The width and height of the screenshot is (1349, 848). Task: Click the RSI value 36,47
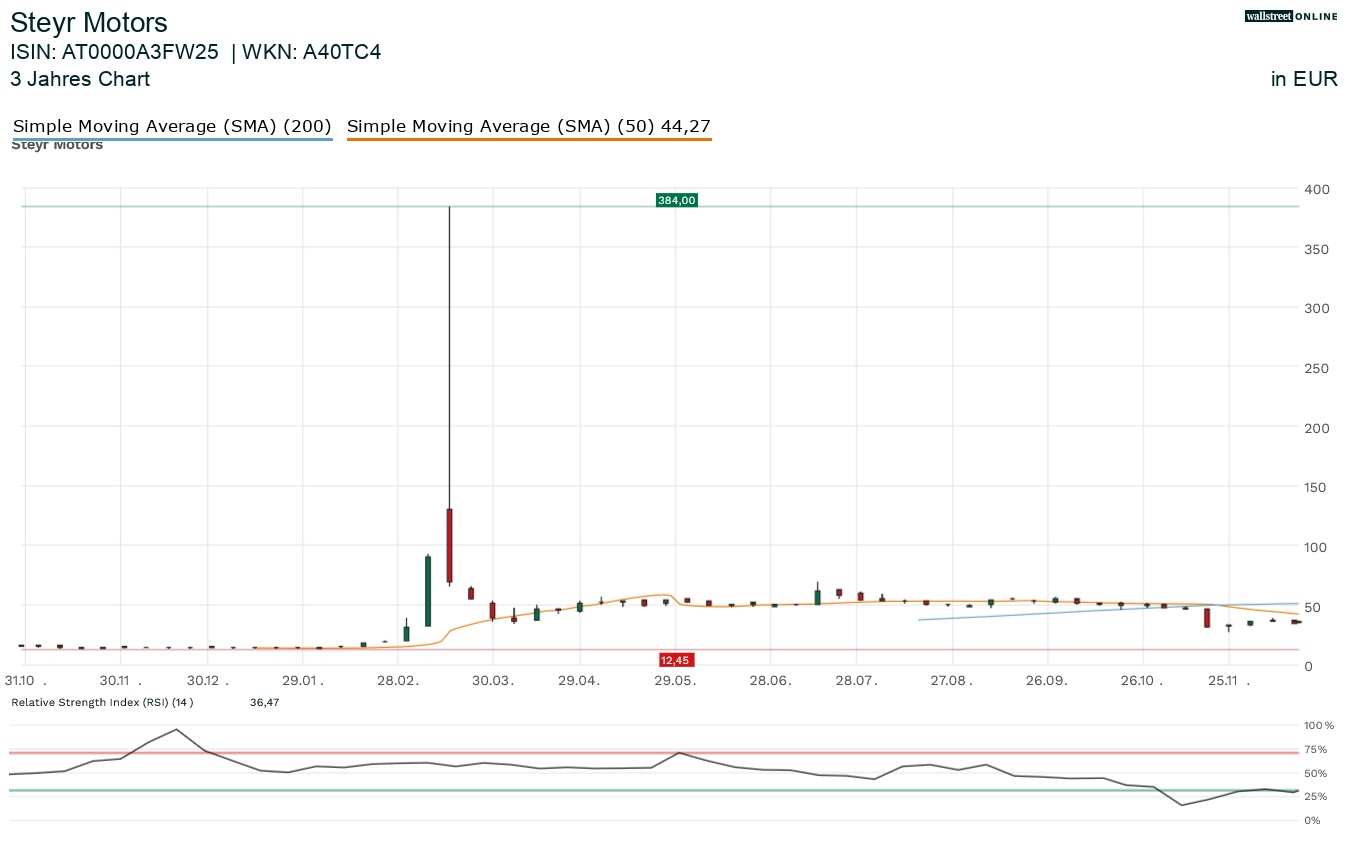coord(264,702)
